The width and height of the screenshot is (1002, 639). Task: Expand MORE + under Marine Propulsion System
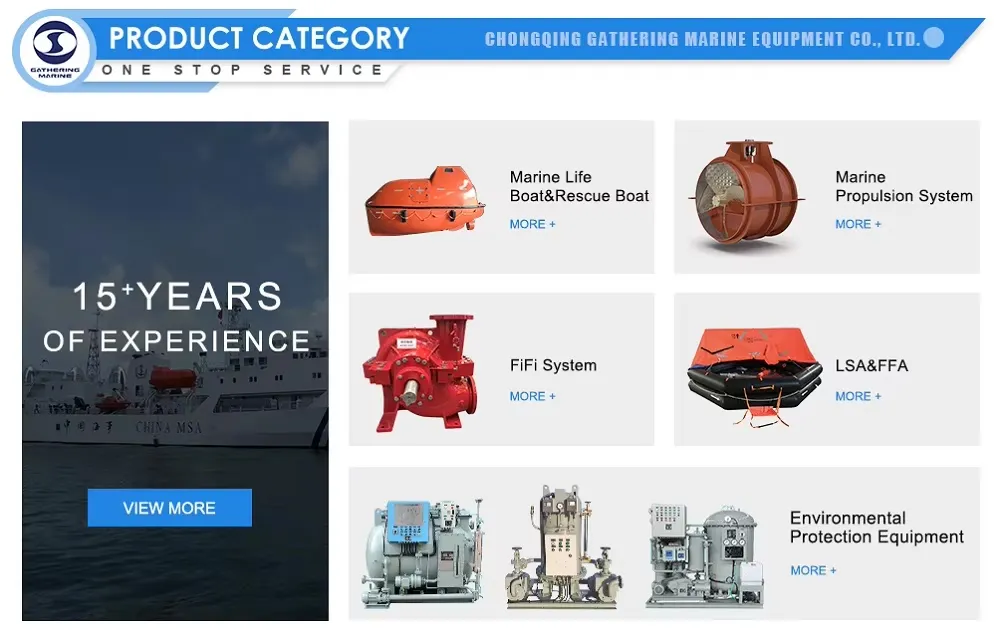(858, 224)
